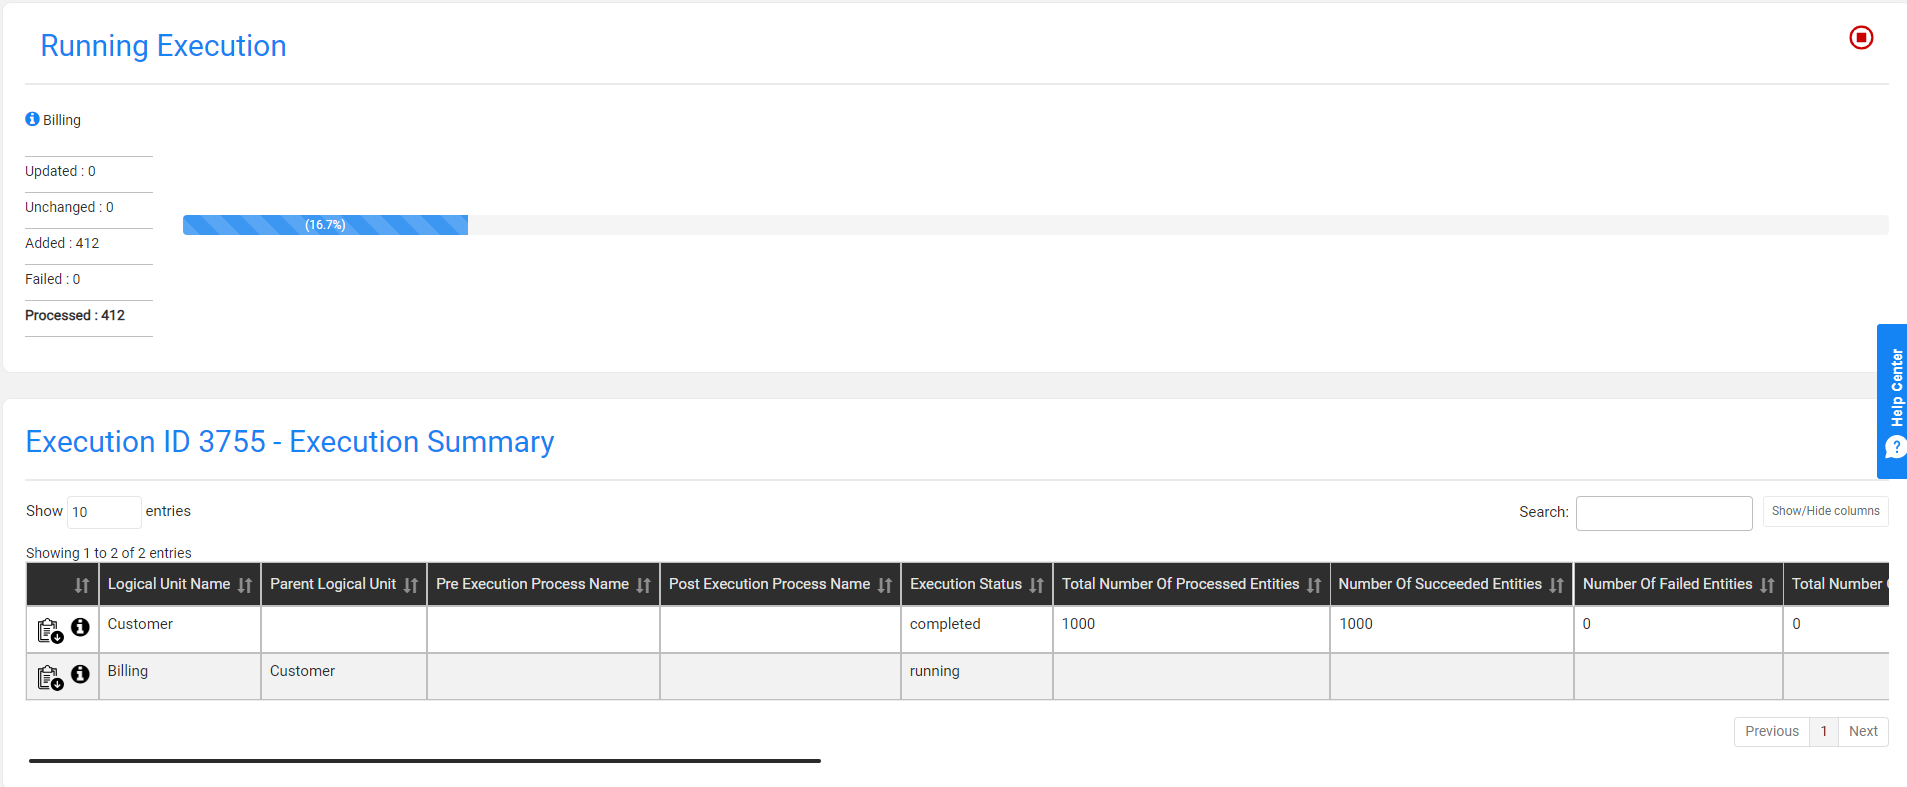Click the Billing info icon
Image resolution: width=1907 pixels, height=787 pixels.
[x=32, y=119]
